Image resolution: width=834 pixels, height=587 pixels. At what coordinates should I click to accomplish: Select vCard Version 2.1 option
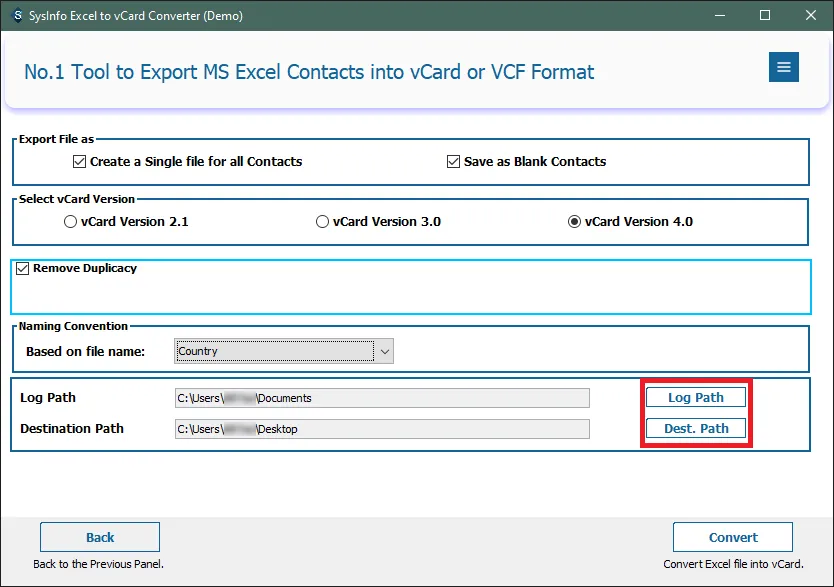pos(70,222)
